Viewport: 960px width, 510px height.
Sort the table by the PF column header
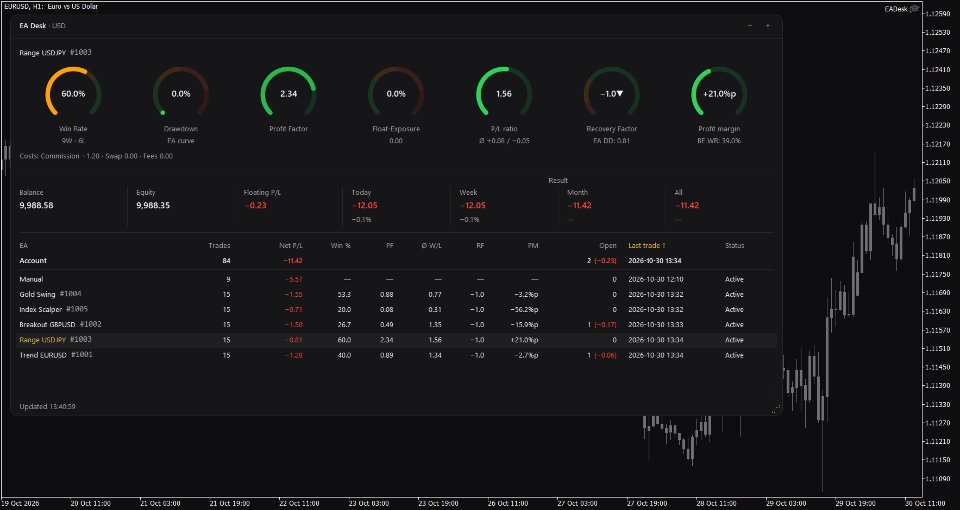click(389, 246)
